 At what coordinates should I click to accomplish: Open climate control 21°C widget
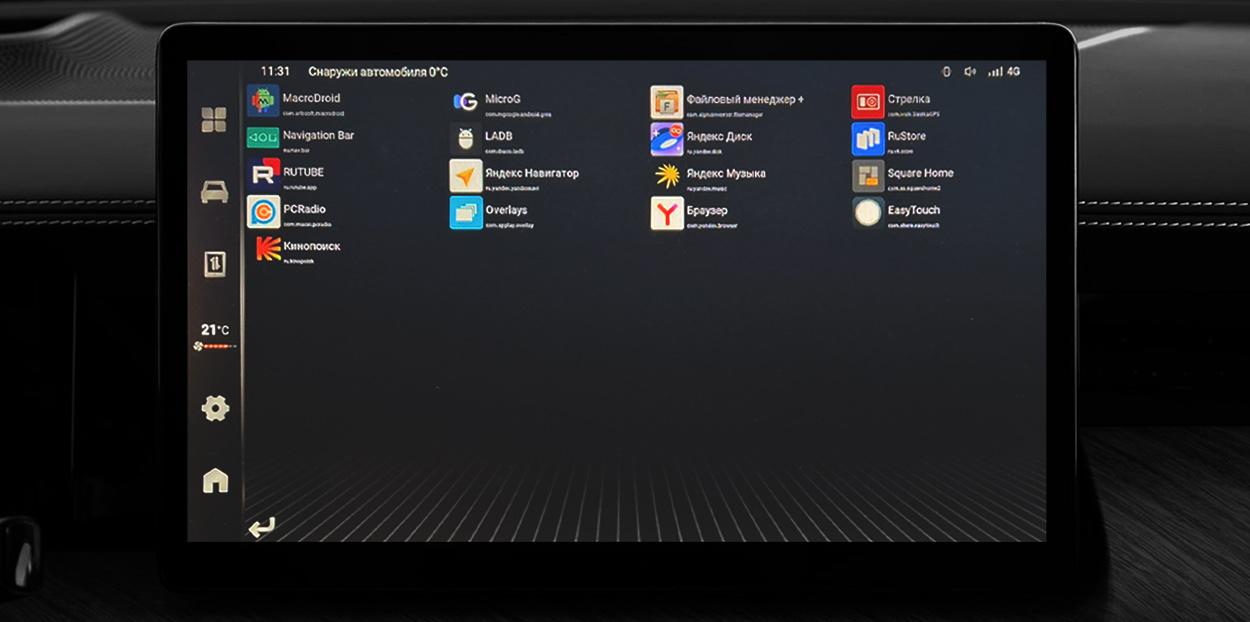pos(215,330)
